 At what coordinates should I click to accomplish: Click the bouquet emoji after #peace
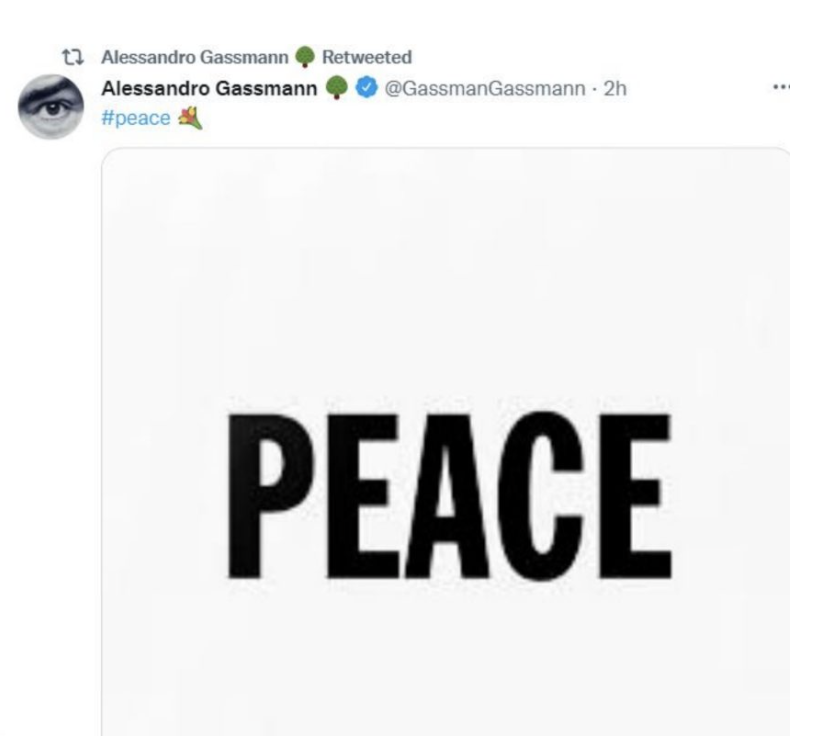190,118
